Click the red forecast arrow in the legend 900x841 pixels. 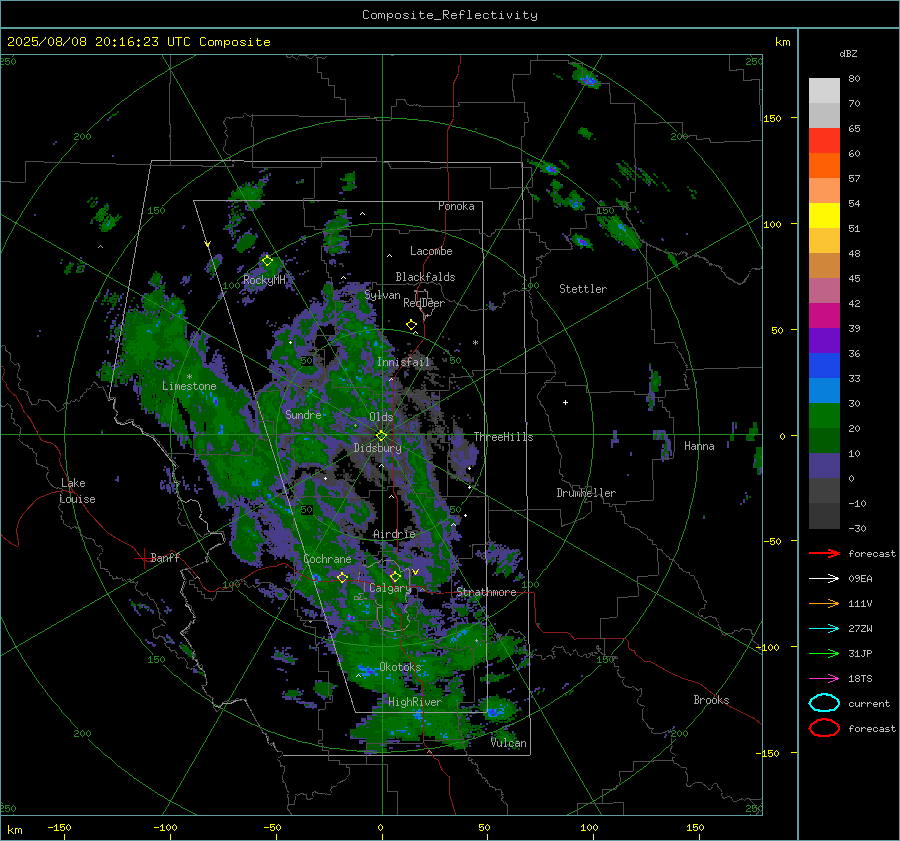[x=824, y=553]
